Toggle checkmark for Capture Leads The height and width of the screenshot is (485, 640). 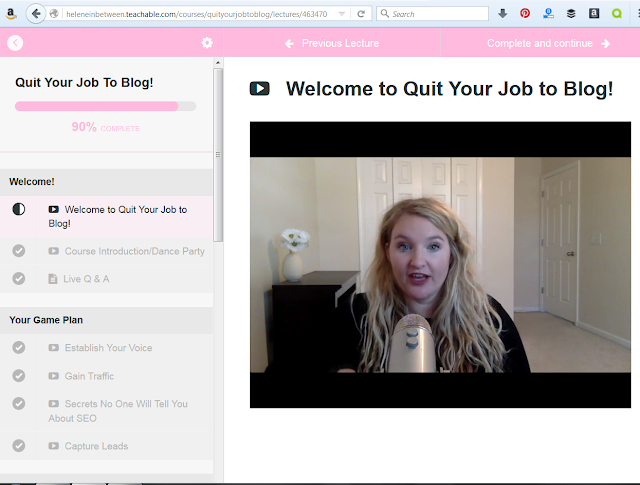tap(18, 445)
